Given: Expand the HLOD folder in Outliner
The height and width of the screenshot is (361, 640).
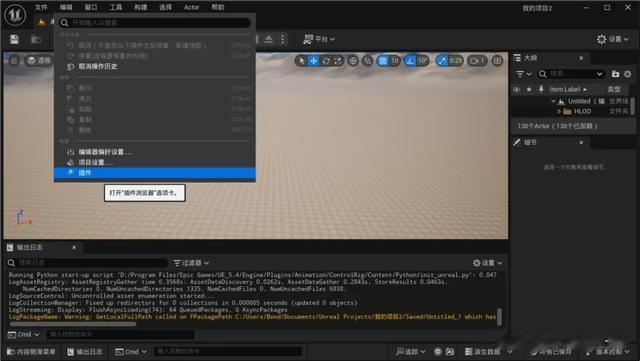Looking at the screenshot, I should 559,111.
